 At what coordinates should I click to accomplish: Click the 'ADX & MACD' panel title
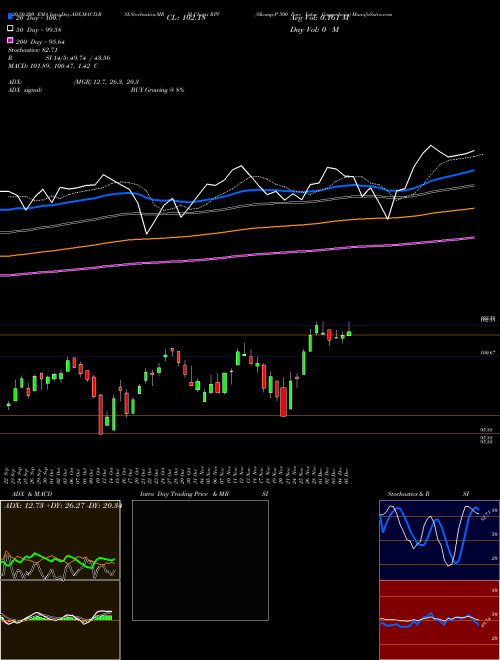point(32,494)
